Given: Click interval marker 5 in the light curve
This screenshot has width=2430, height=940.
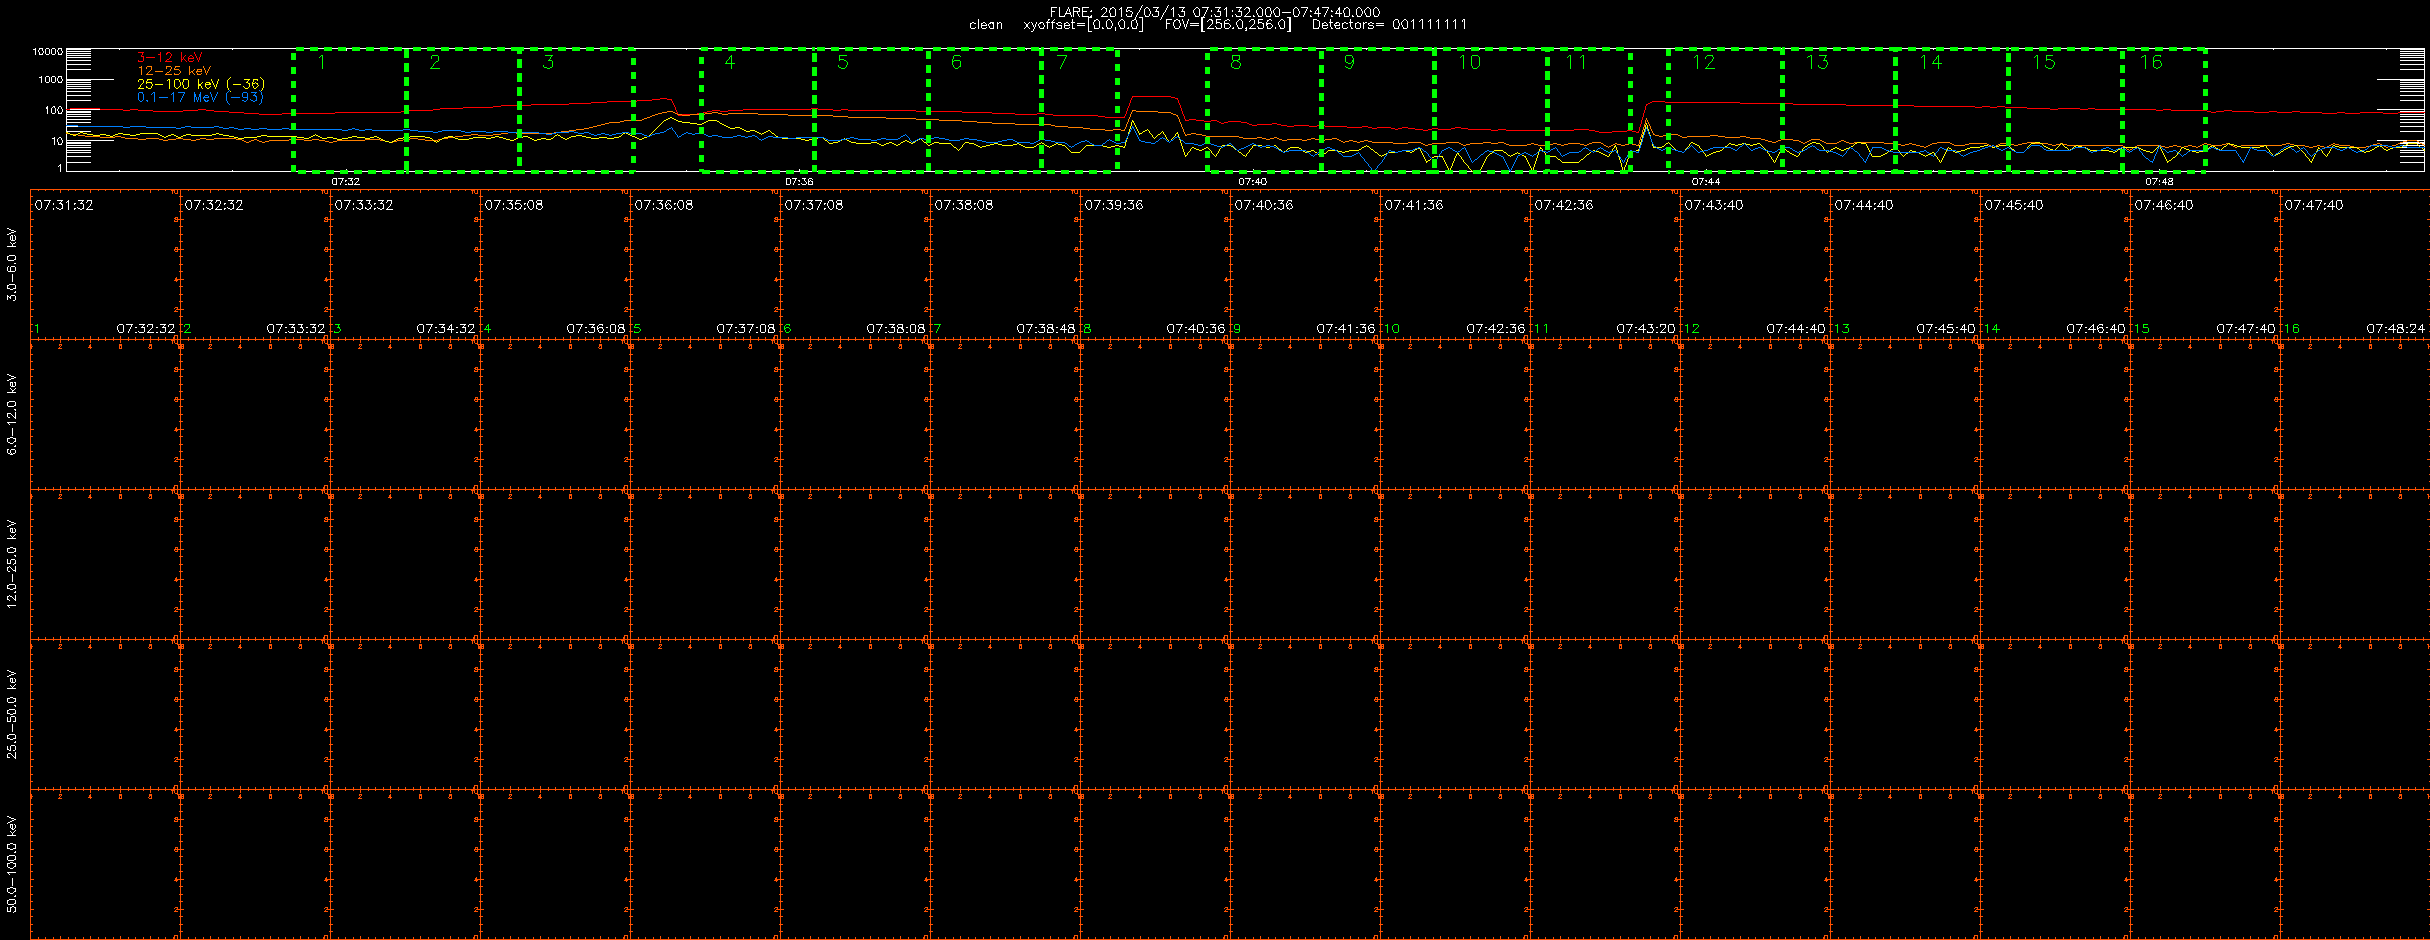Looking at the screenshot, I should 843,63.
